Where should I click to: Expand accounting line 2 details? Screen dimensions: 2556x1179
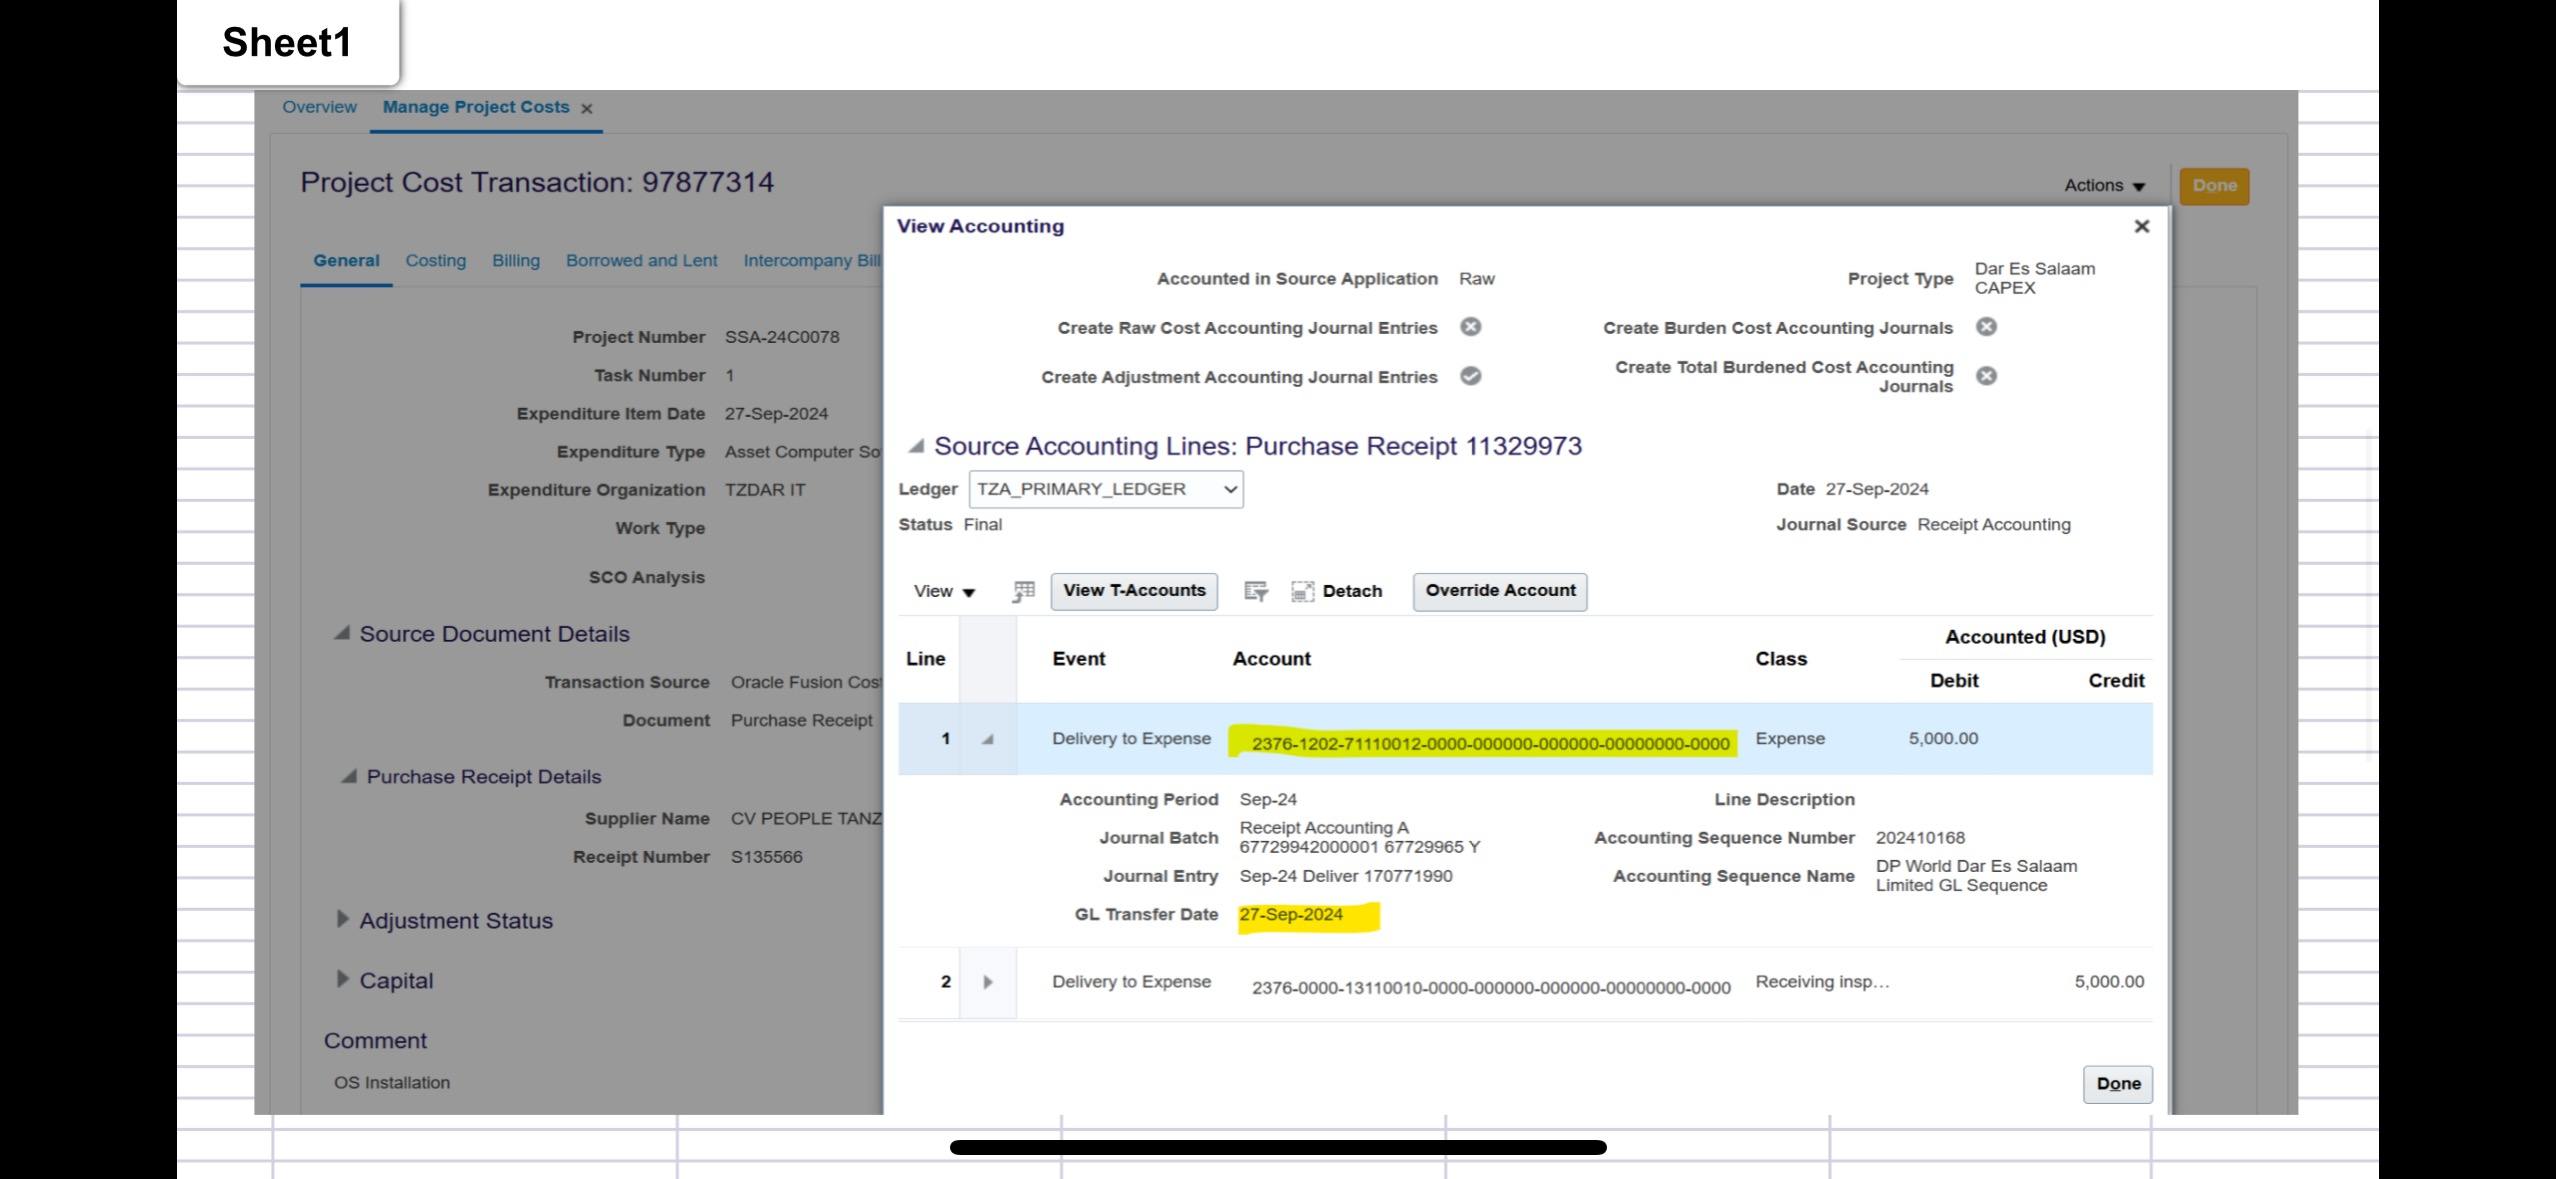click(x=988, y=982)
